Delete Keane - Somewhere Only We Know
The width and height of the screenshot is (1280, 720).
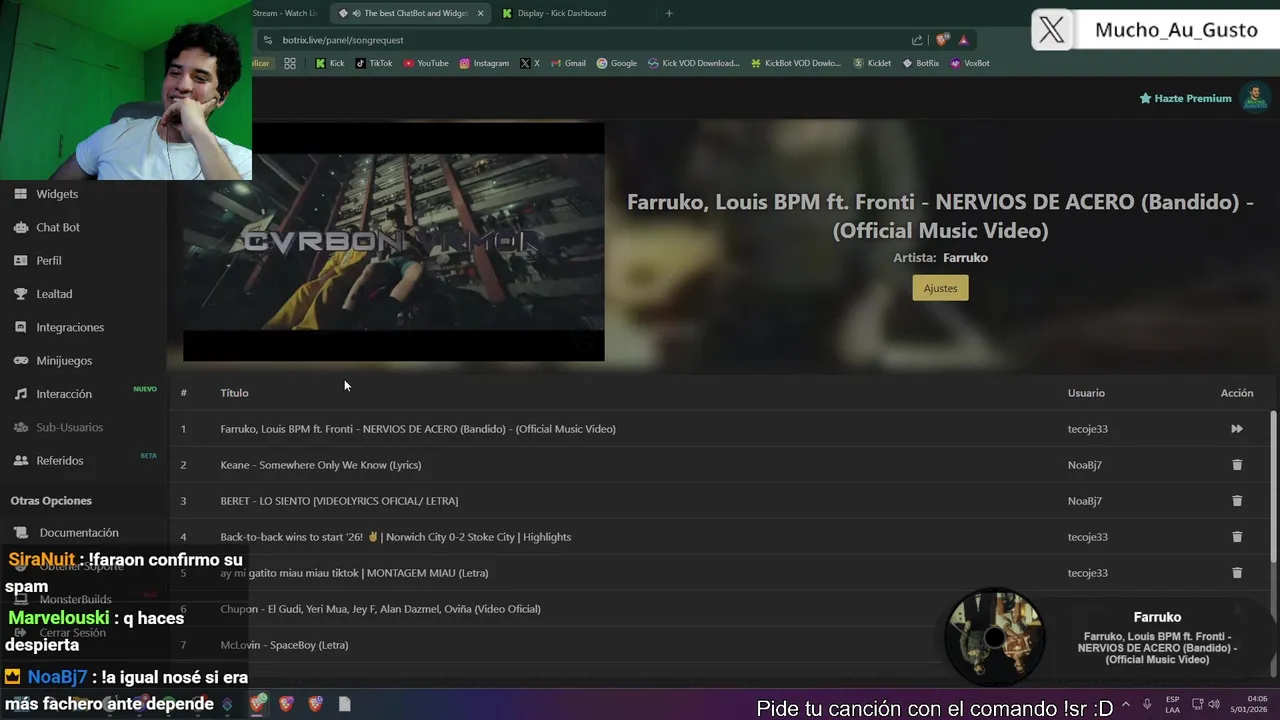1237,465
